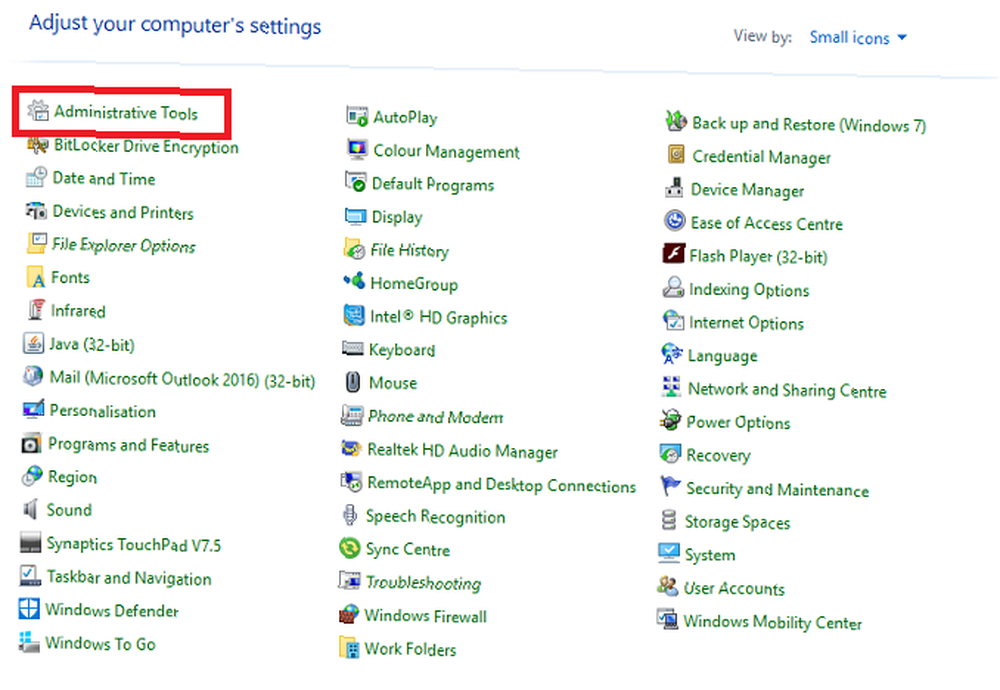This screenshot has width=1000, height=690.
Task: Select Taskbar and Navigation link
Action: (129, 578)
